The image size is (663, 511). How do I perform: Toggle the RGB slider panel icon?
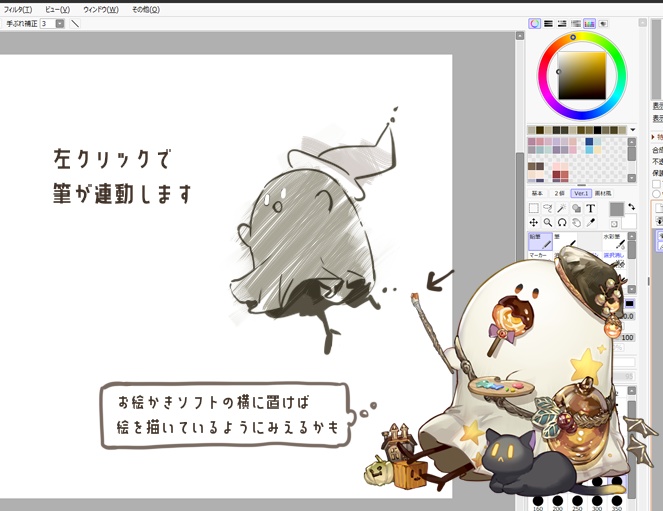point(548,24)
